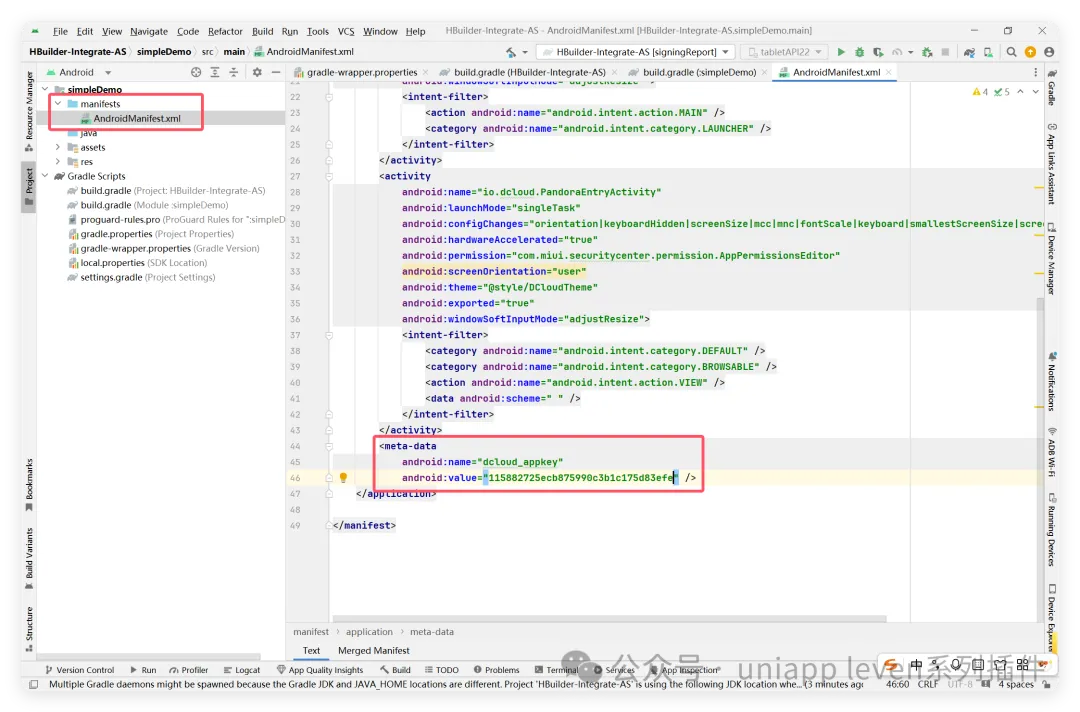Click the Sync Project with Gradle icon

coord(969,52)
